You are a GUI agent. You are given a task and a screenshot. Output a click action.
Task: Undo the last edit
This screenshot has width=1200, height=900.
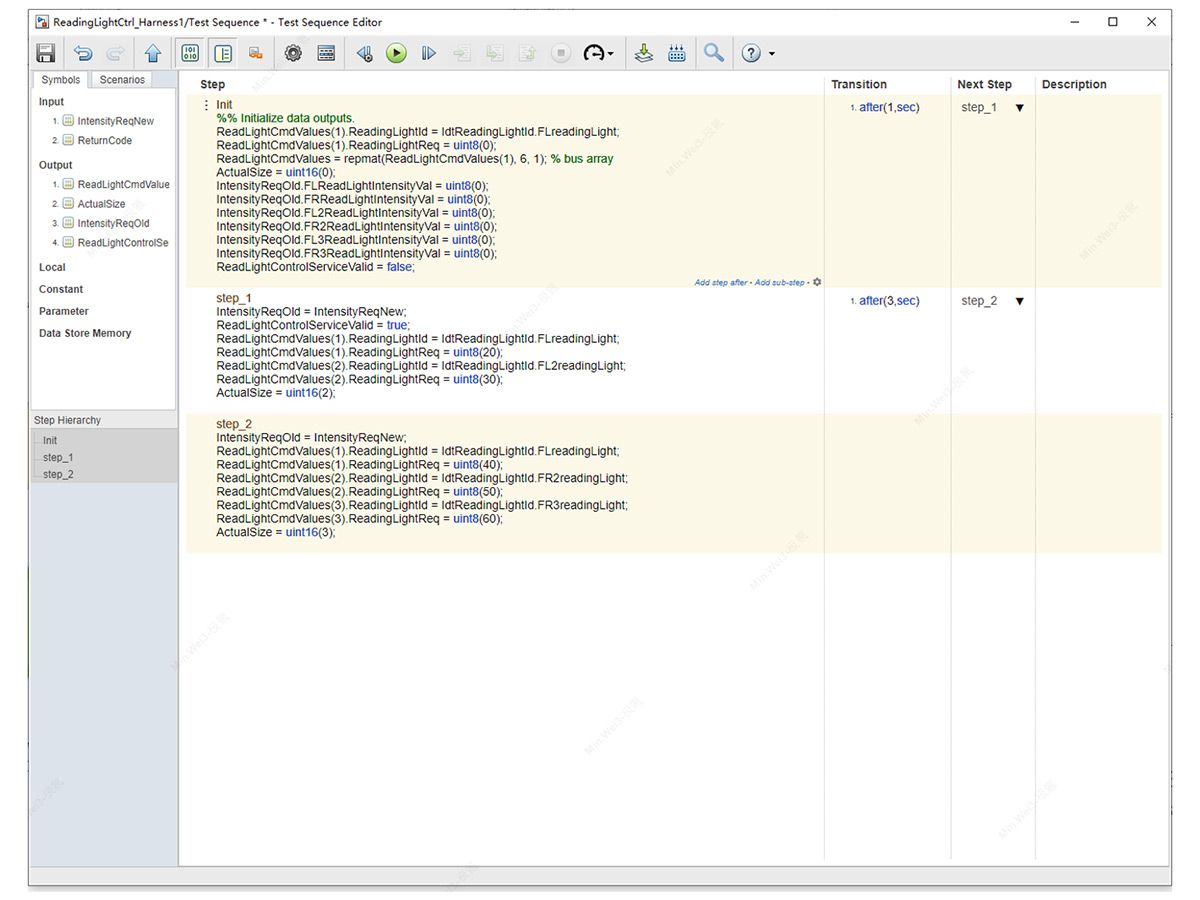(84, 53)
